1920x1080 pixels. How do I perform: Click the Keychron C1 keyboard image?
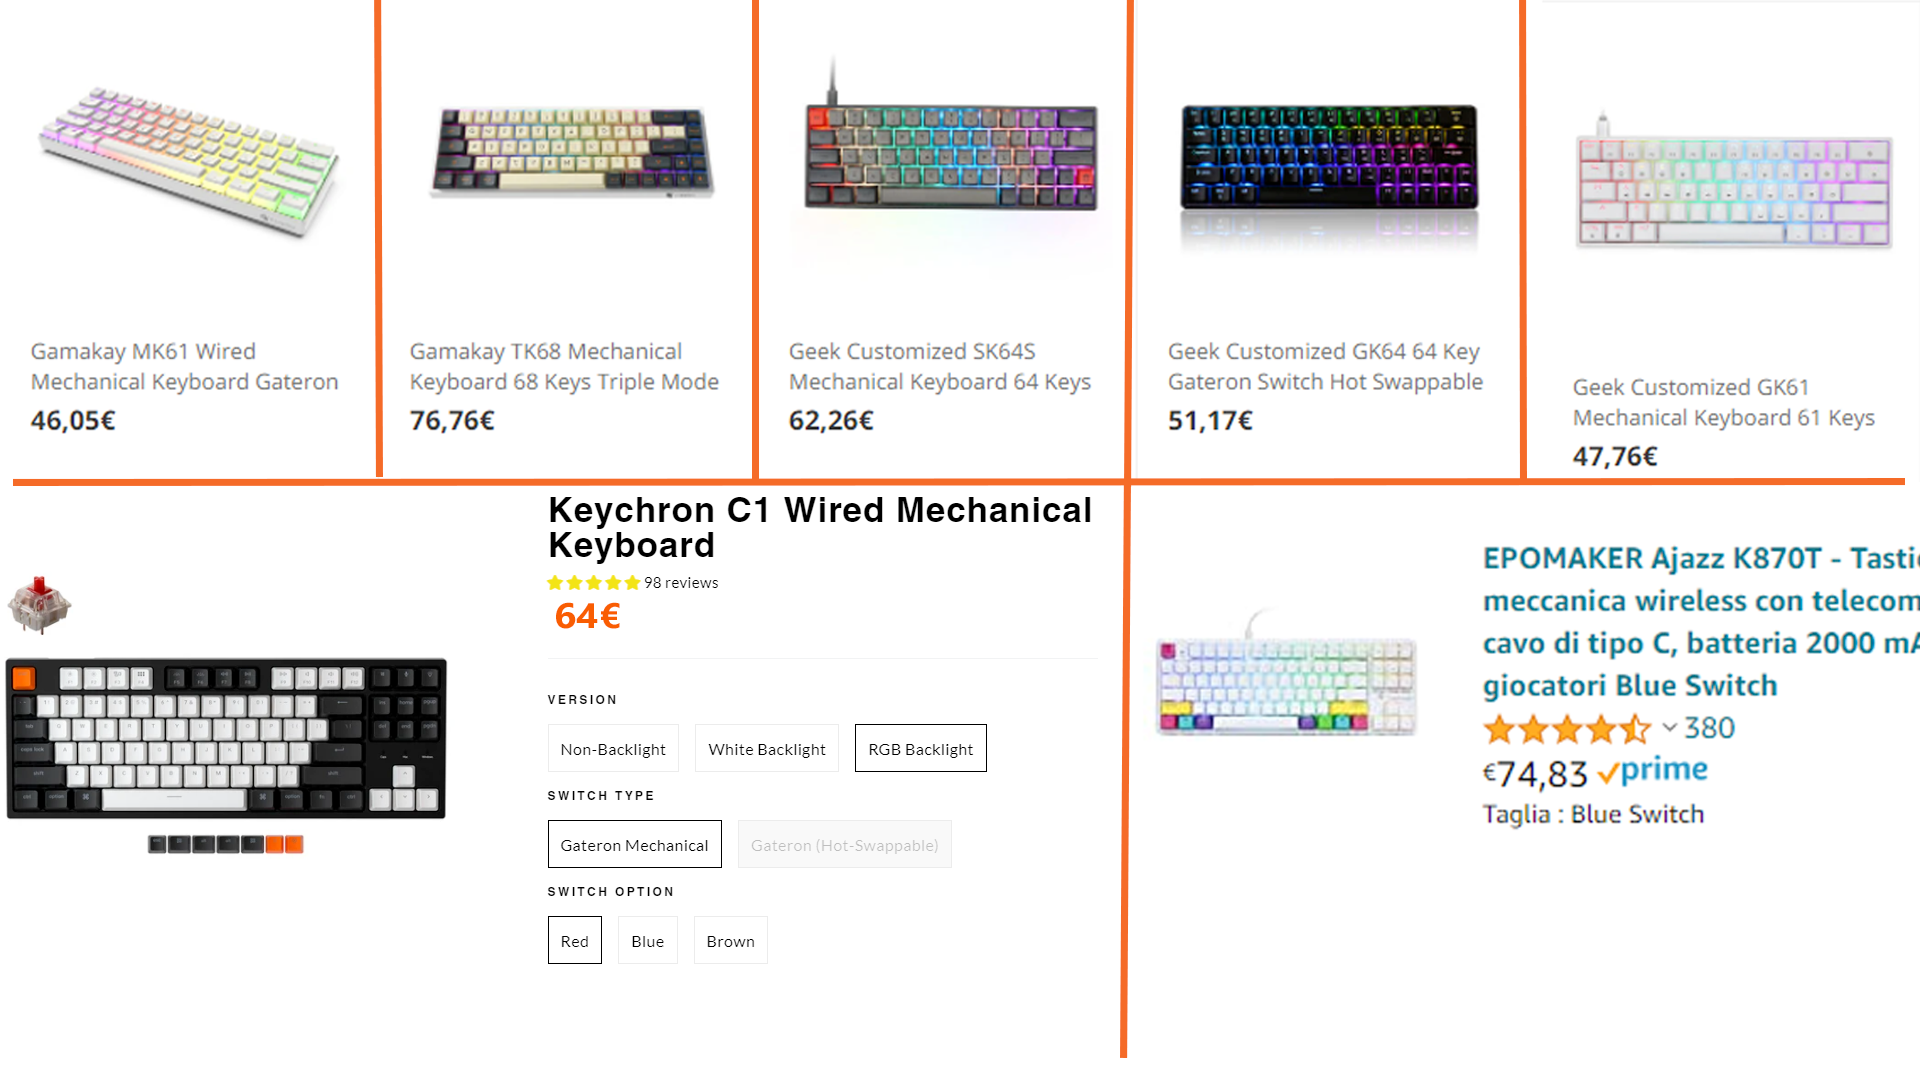[228, 740]
